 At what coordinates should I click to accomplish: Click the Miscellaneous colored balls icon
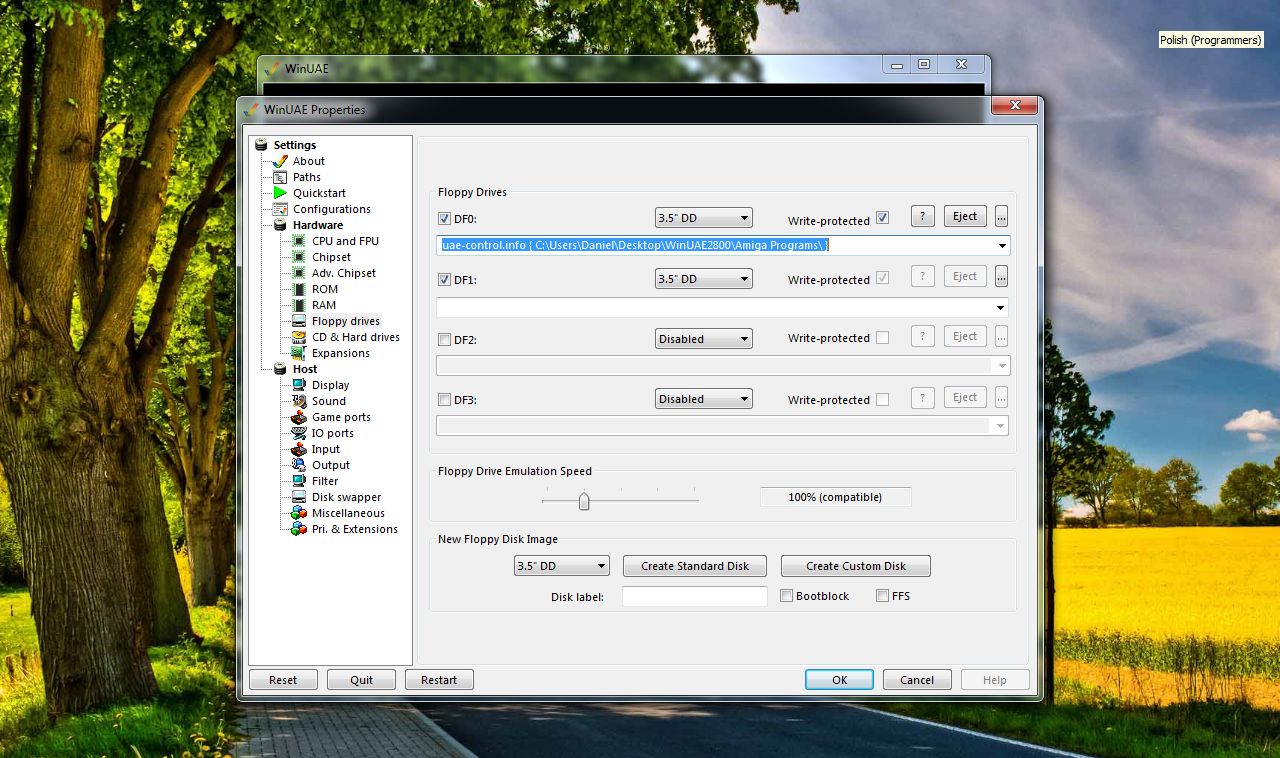click(x=299, y=513)
